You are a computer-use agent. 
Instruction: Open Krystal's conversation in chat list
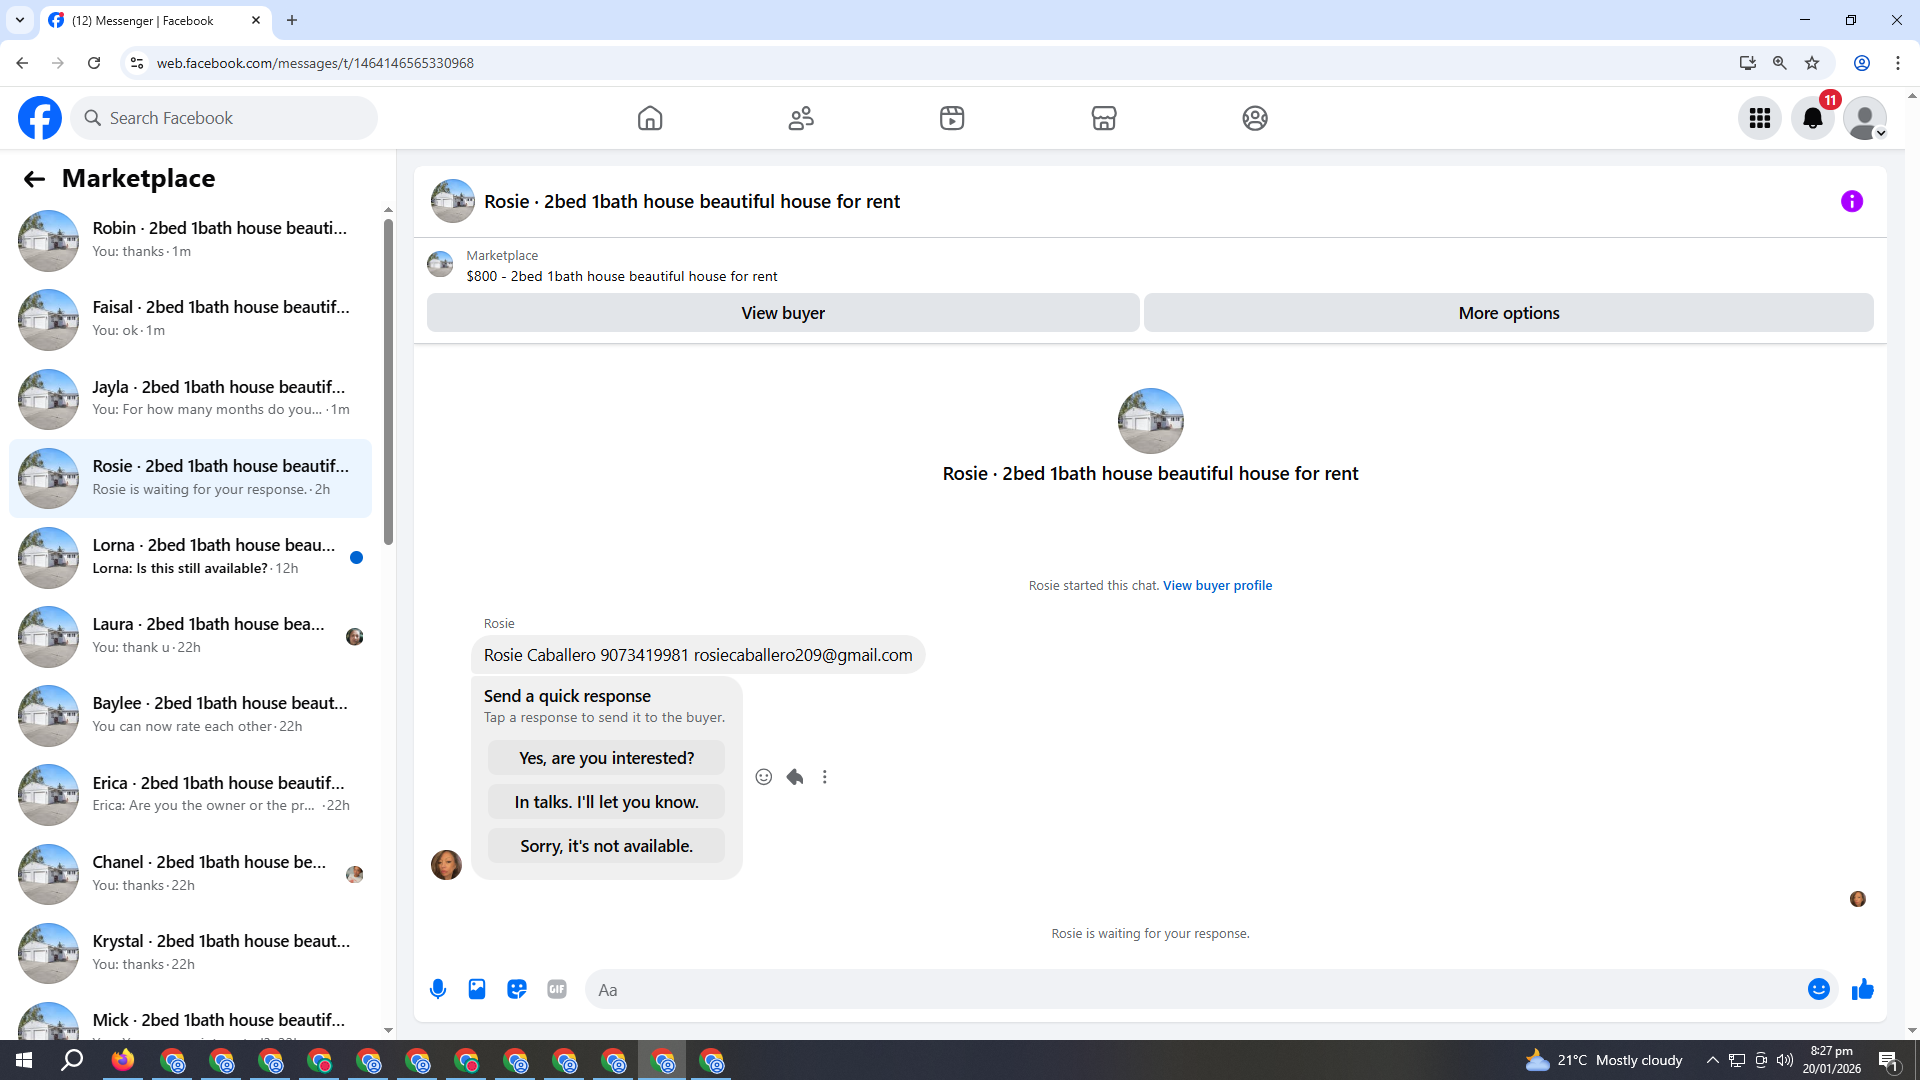tap(190, 953)
